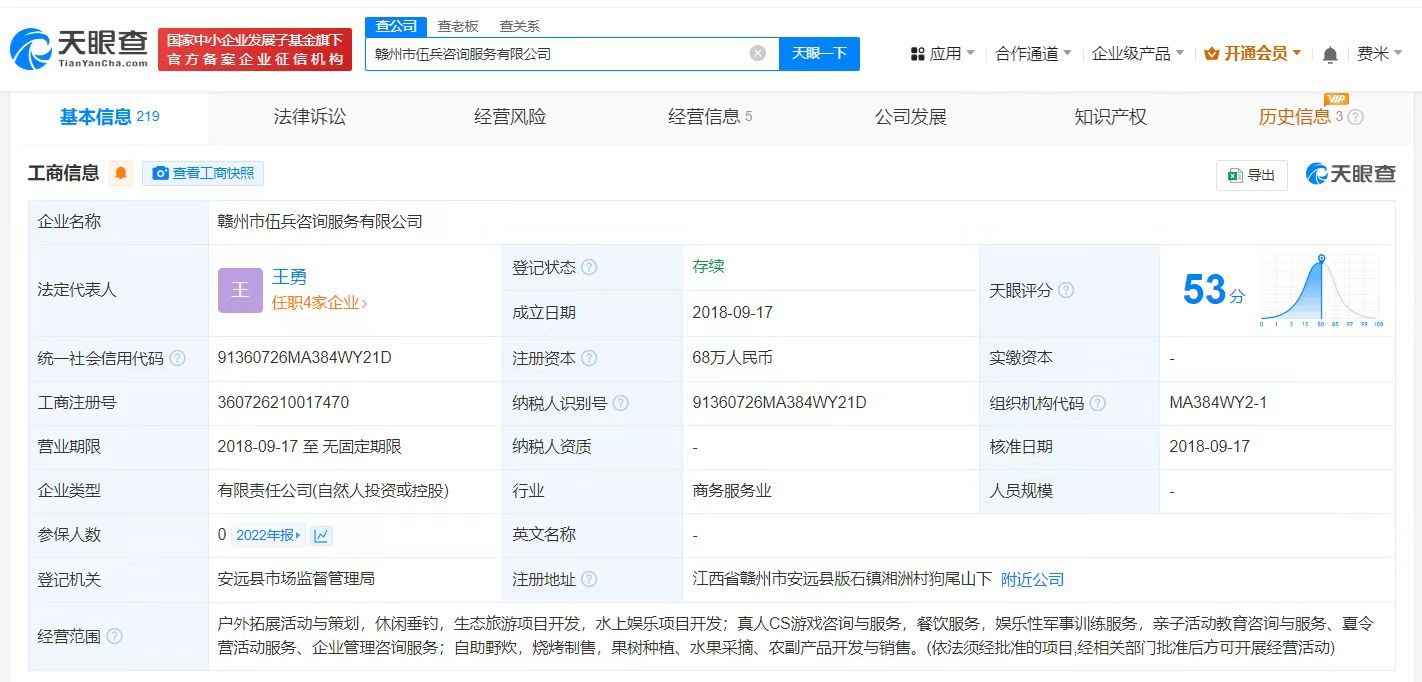
Task: Switch to the 历史信息 tab
Action: coord(1297,116)
